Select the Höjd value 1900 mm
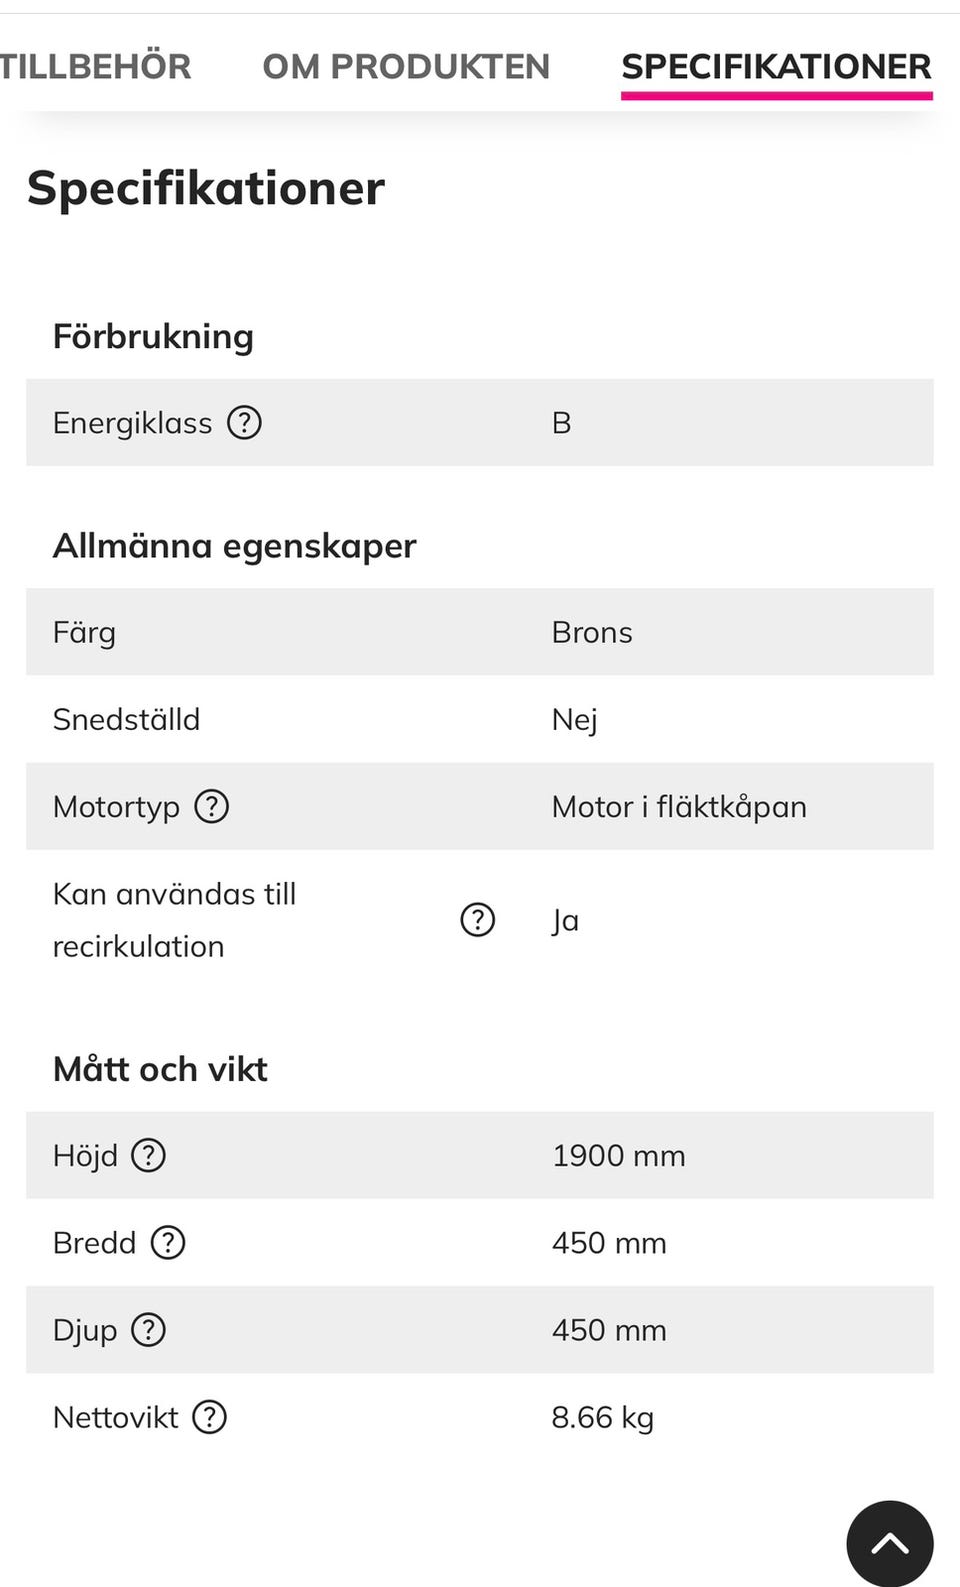This screenshot has width=960, height=1587. click(x=619, y=1156)
